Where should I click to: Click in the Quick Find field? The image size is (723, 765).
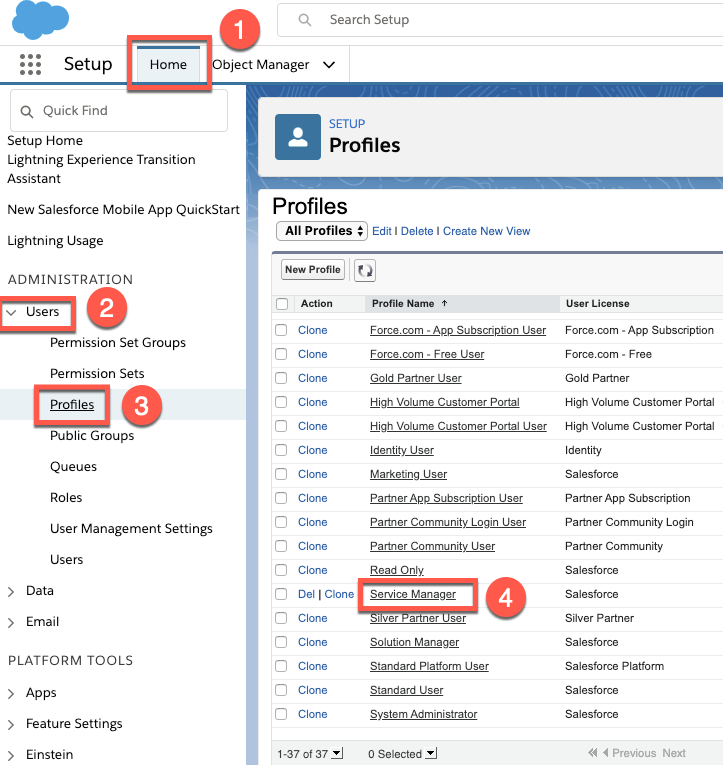coord(119,111)
